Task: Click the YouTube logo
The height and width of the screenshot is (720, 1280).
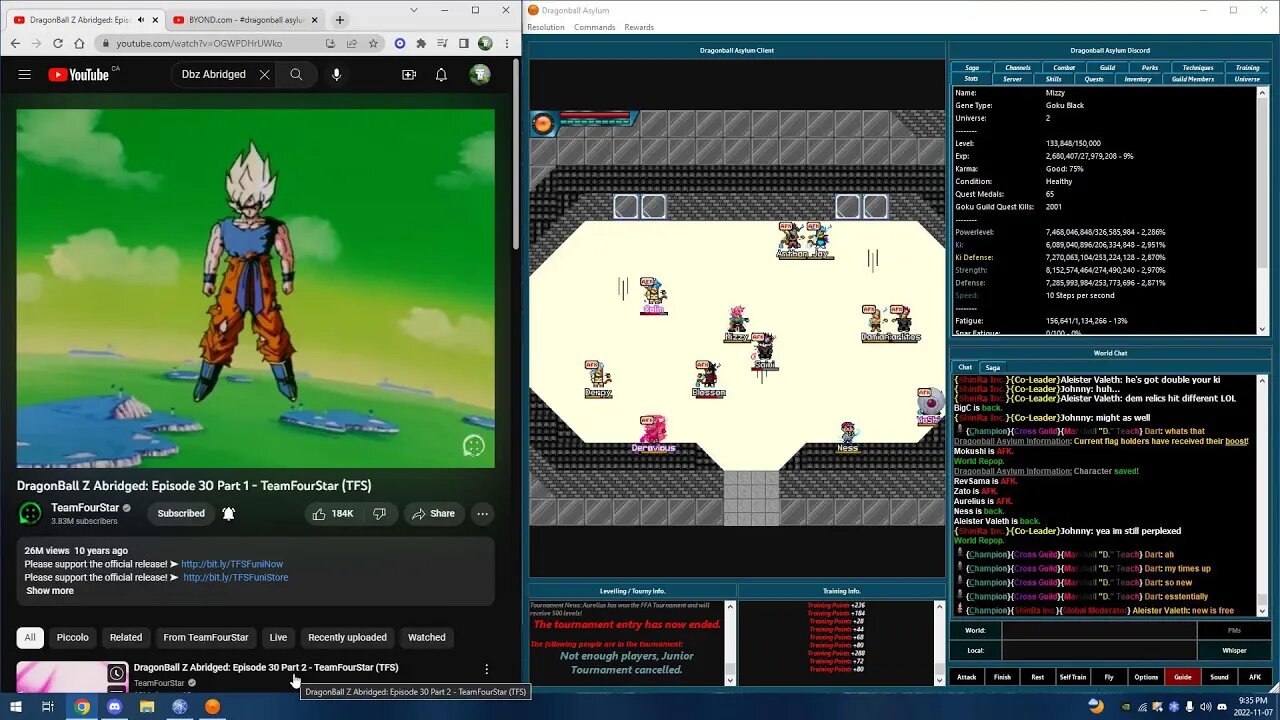Action: (79, 74)
